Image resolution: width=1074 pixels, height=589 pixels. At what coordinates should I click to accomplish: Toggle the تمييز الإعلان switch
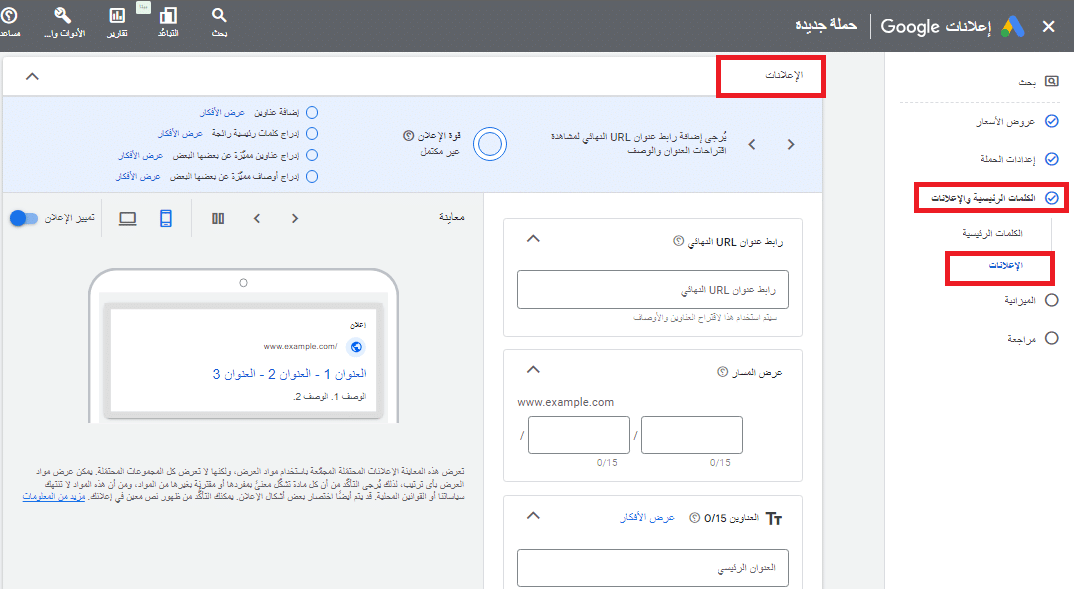(x=23, y=218)
